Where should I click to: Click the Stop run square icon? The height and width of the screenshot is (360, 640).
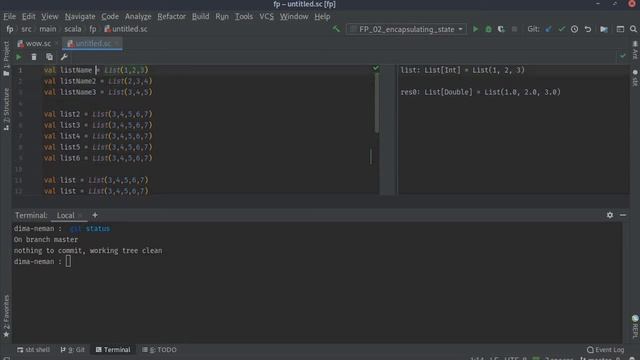pos(514,29)
